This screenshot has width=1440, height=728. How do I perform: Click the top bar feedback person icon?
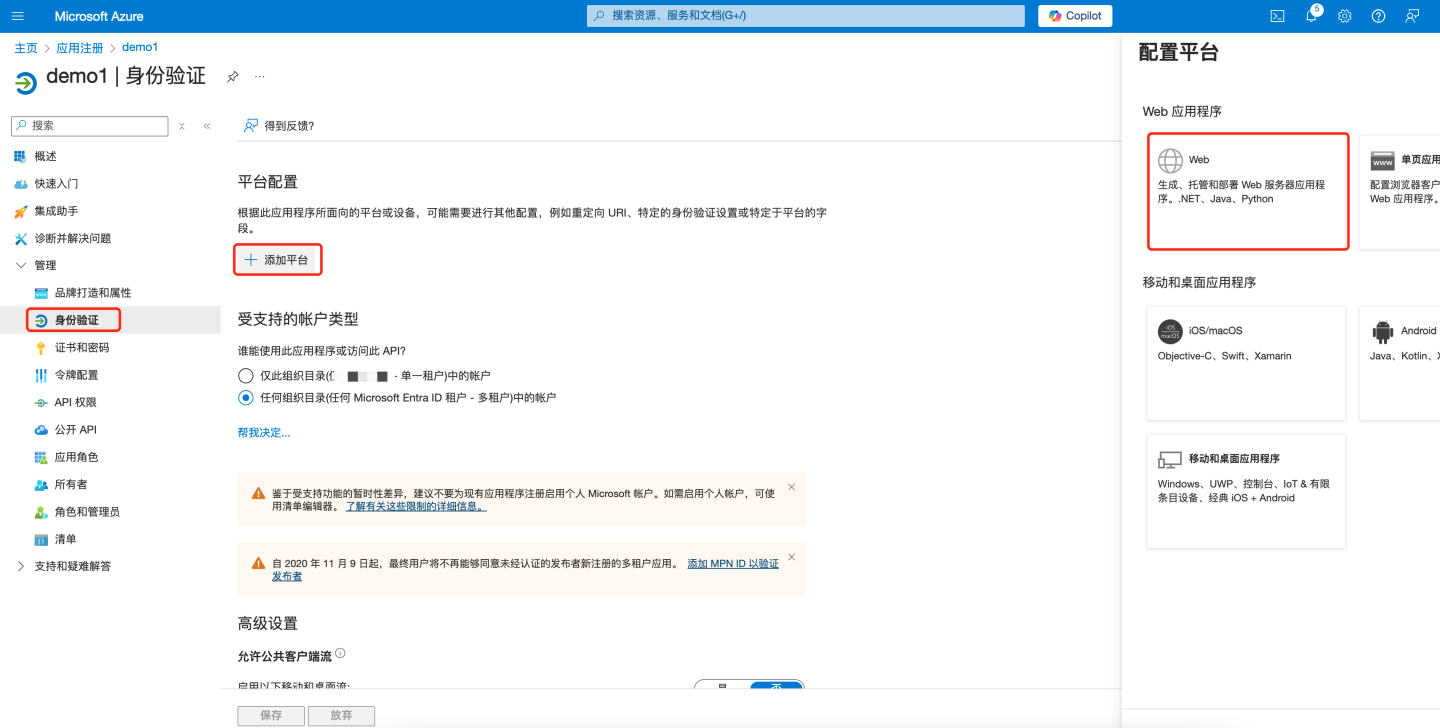[1412, 16]
